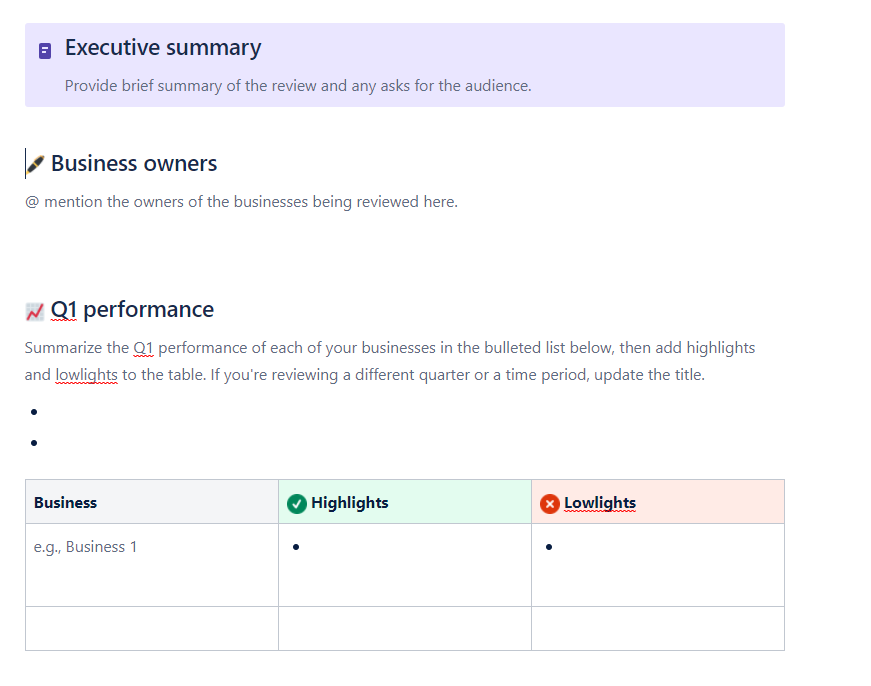871x686 pixels.
Task: Click the underlined word 'lowlights' in the paragraph
Action: pos(87,375)
